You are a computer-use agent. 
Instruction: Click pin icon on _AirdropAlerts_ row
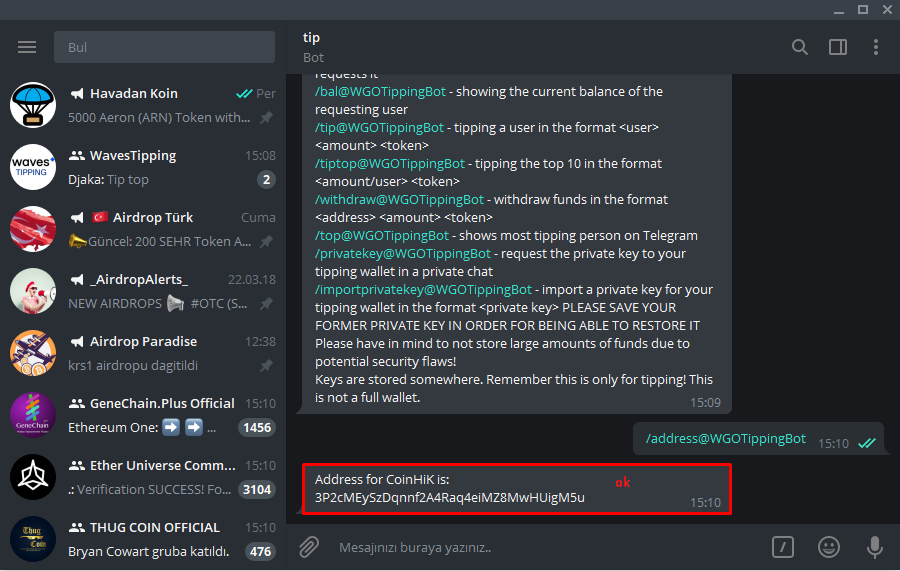(266, 304)
